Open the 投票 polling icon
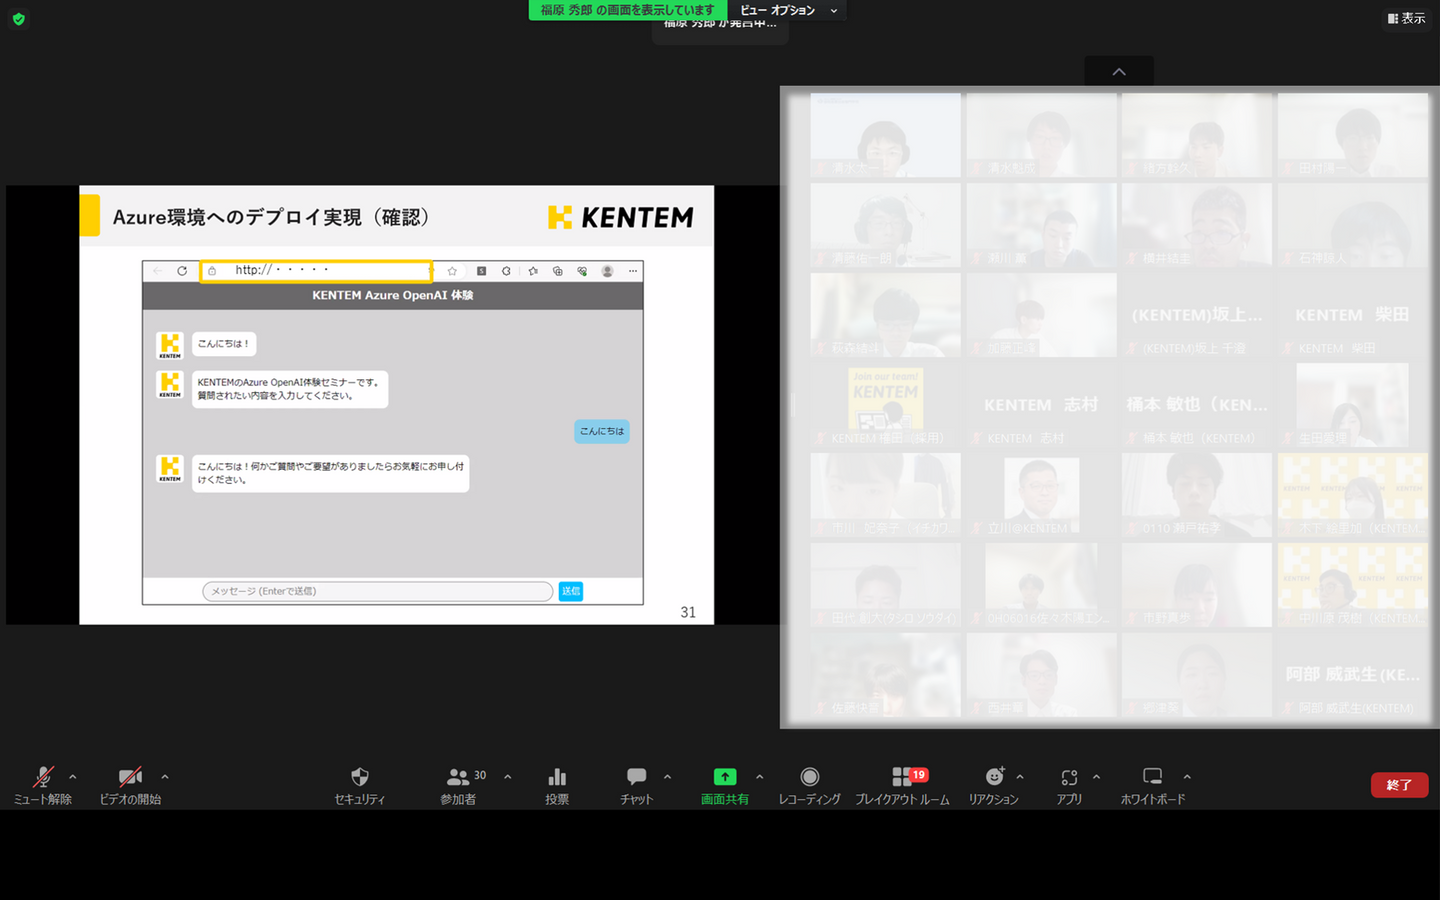This screenshot has width=1440, height=900. [x=557, y=784]
